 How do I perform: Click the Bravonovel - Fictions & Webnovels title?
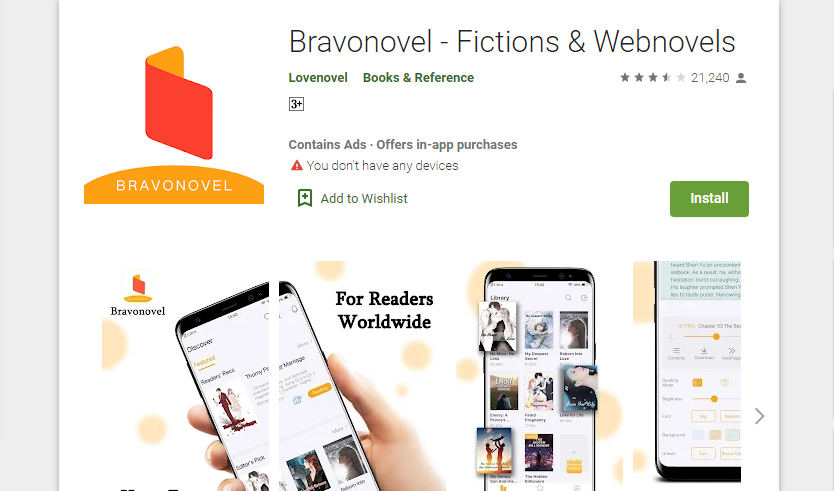coord(512,41)
